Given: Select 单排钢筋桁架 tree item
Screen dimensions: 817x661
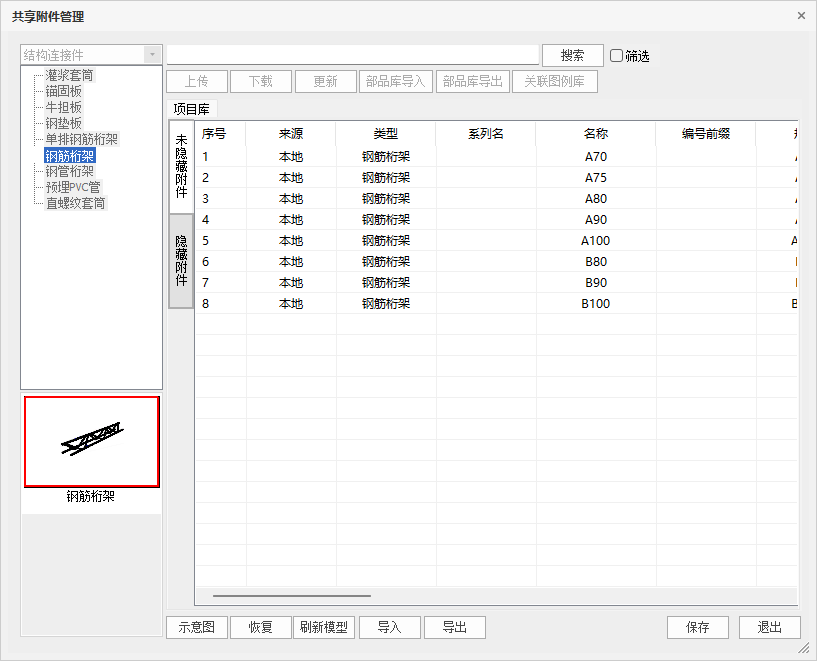Looking at the screenshot, I should (81, 139).
